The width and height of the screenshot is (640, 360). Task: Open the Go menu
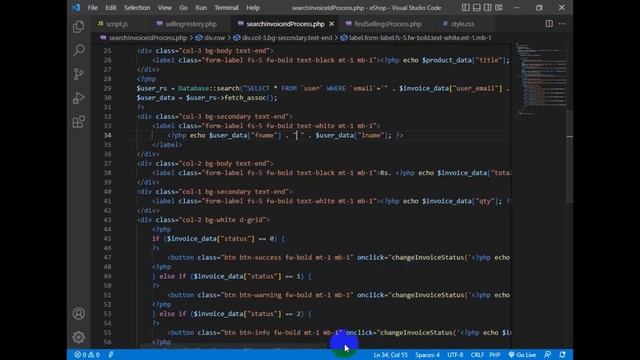[x=183, y=8]
